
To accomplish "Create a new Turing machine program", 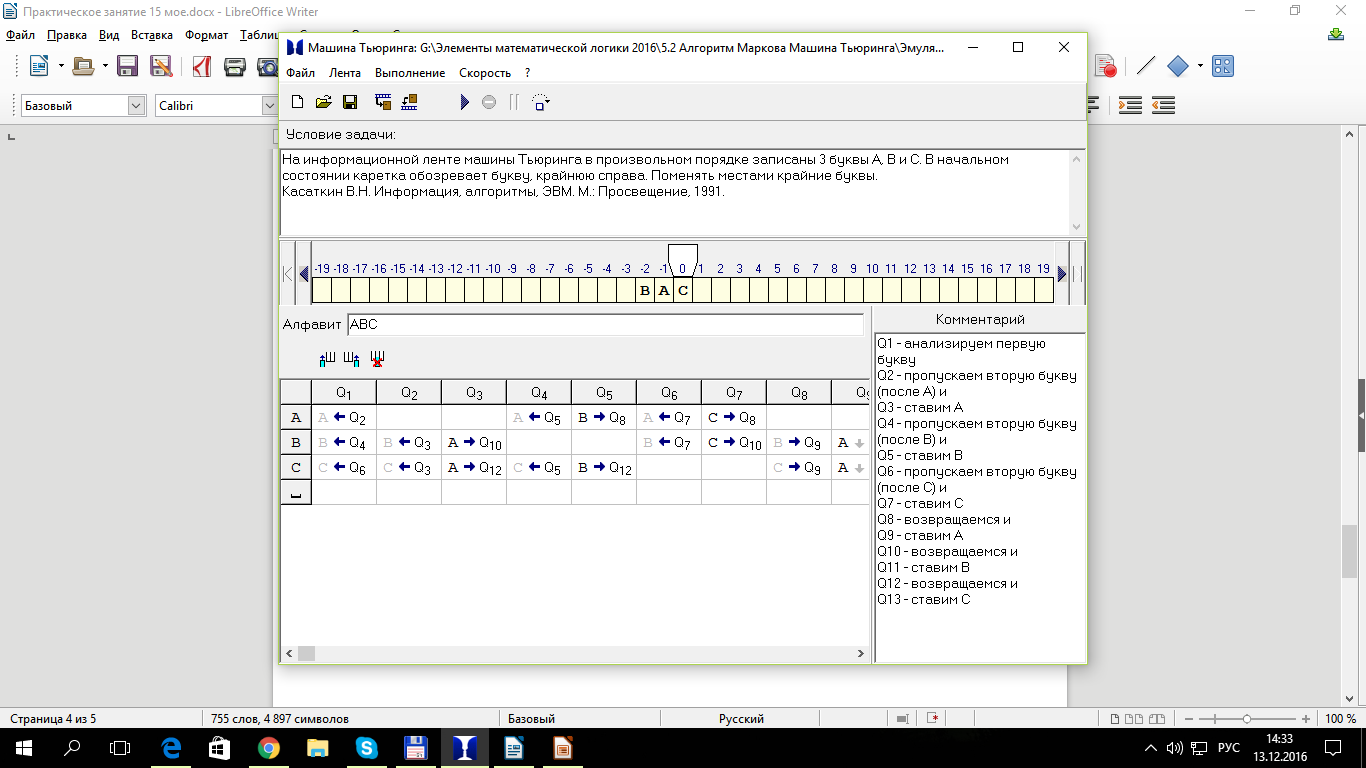I will click(x=296, y=102).
